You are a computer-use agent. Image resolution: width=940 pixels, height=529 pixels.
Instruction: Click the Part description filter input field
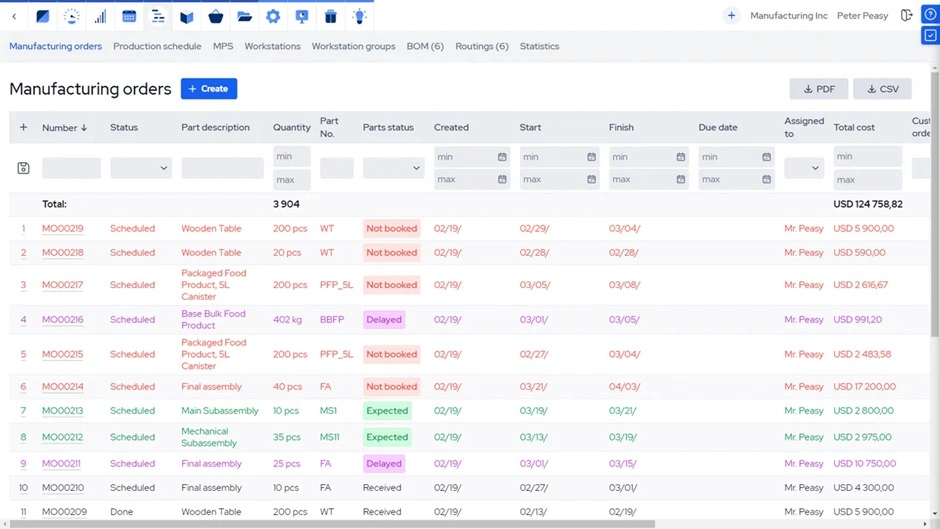[222, 168]
